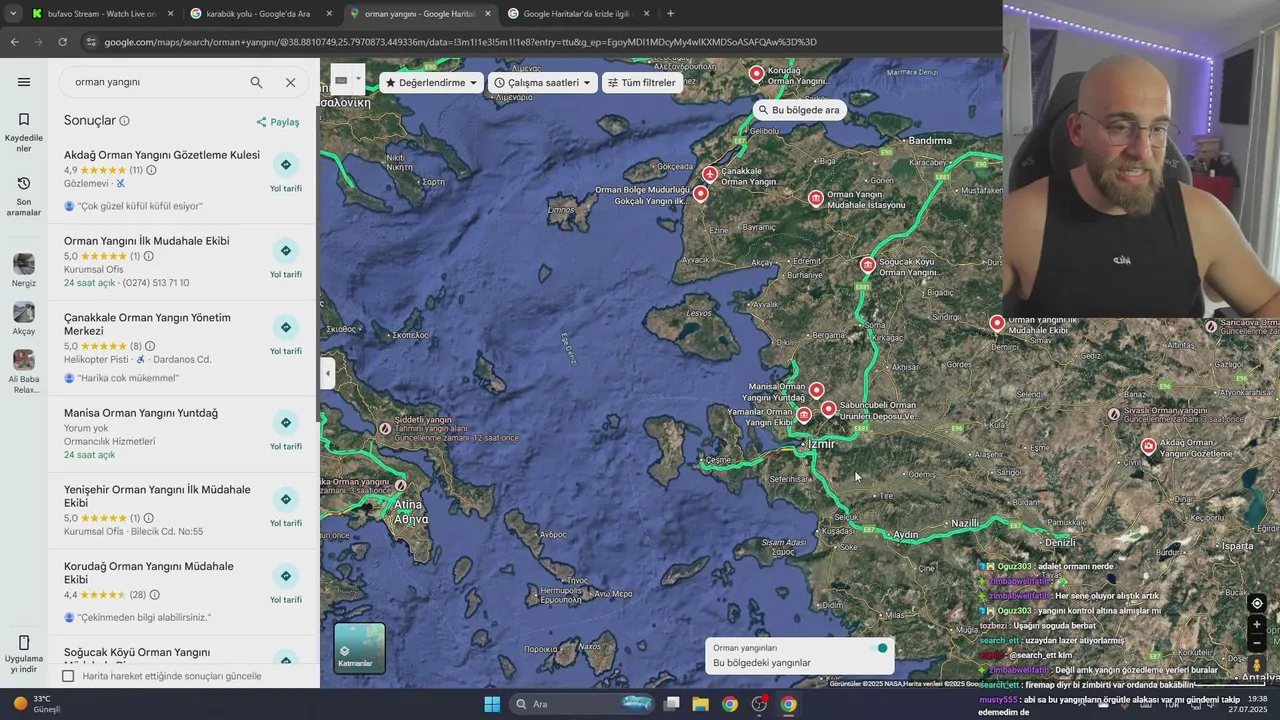The width and height of the screenshot is (1280, 720).
Task: Click the Soğucak Köyü Orman Yangını pin
Action: click(868, 265)
